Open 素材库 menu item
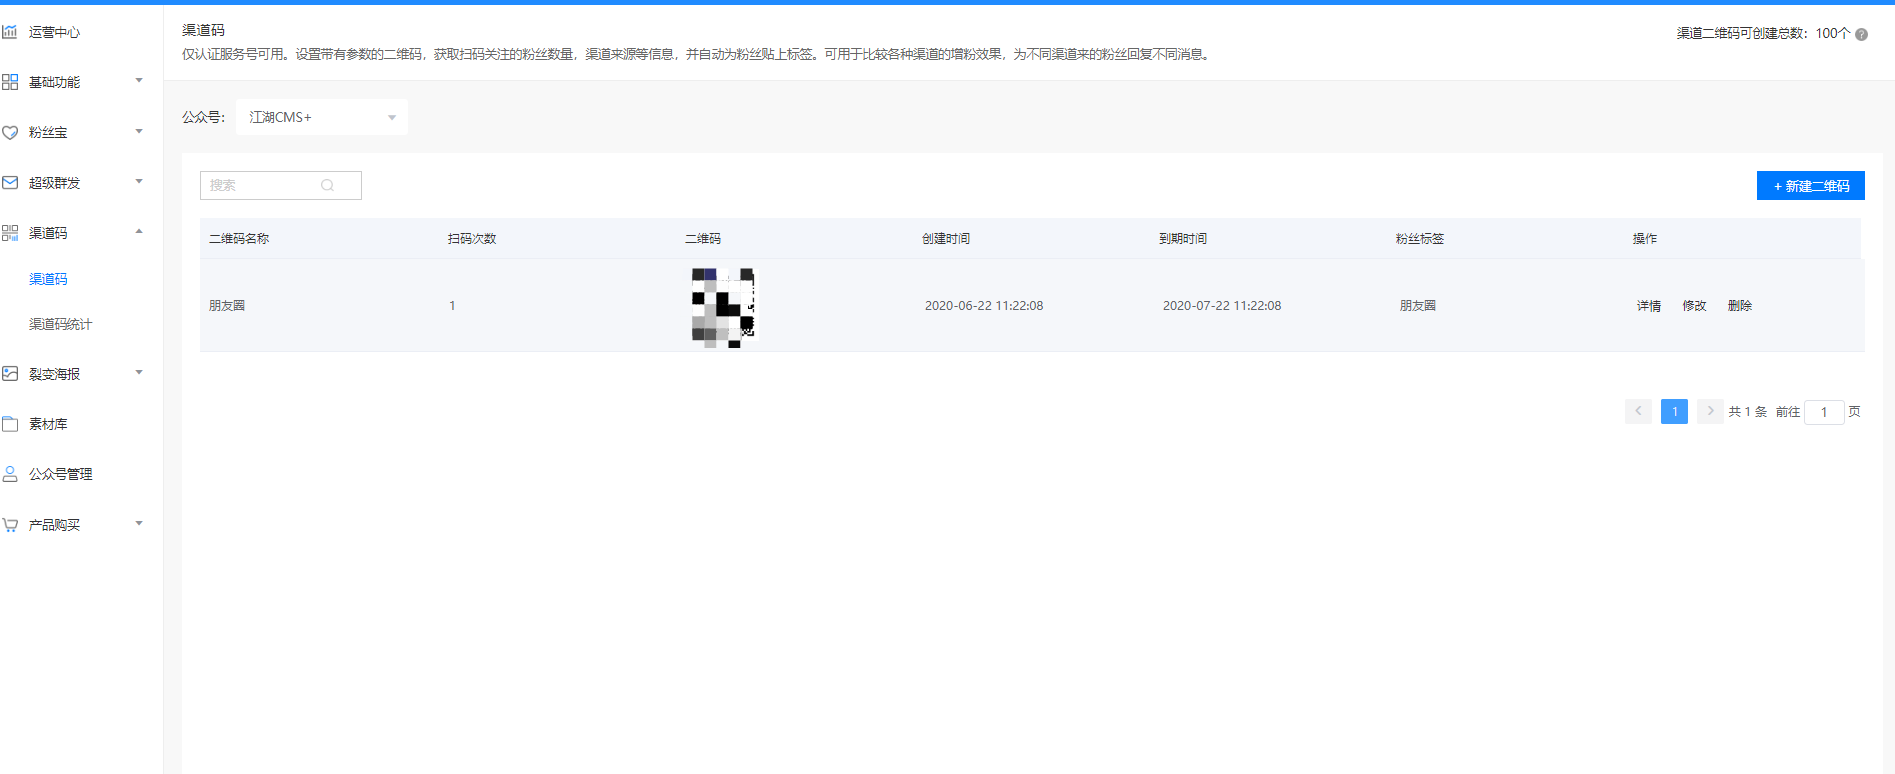The height and width of the screenshot is (774, 1895). 48,424
